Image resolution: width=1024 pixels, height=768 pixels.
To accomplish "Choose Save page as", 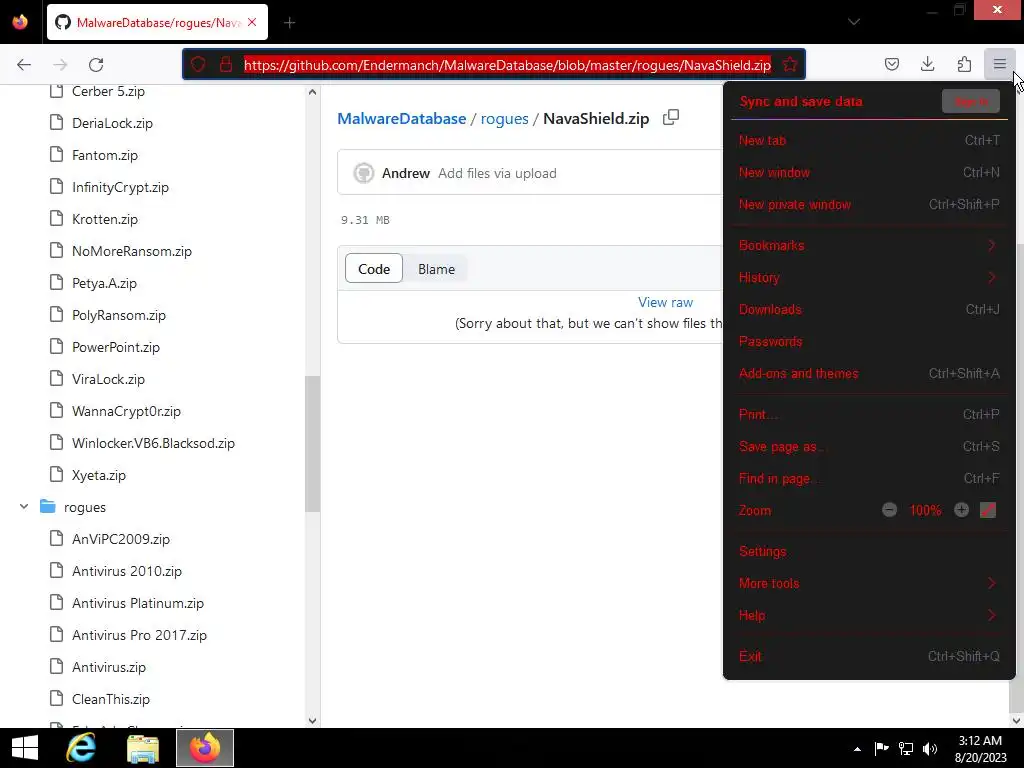I will tap(869, 447).
